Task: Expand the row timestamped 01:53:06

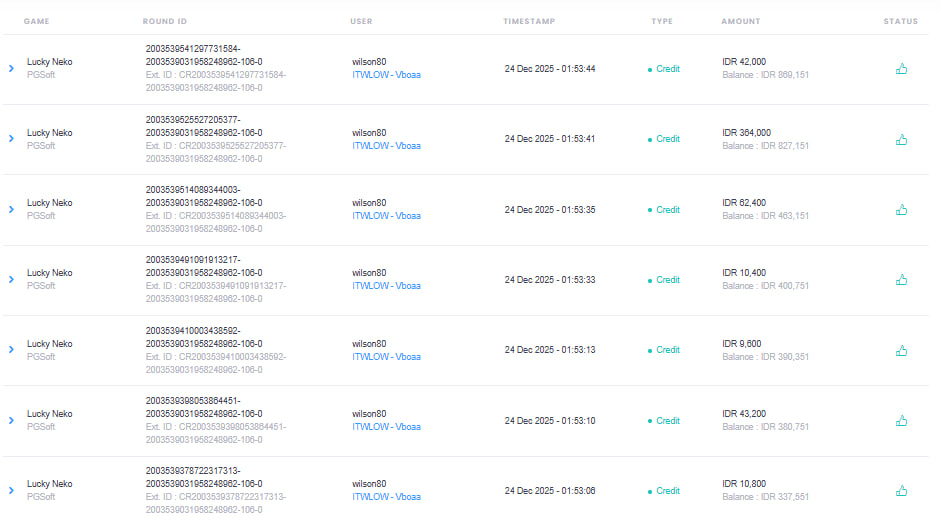Action: (12, 491)
